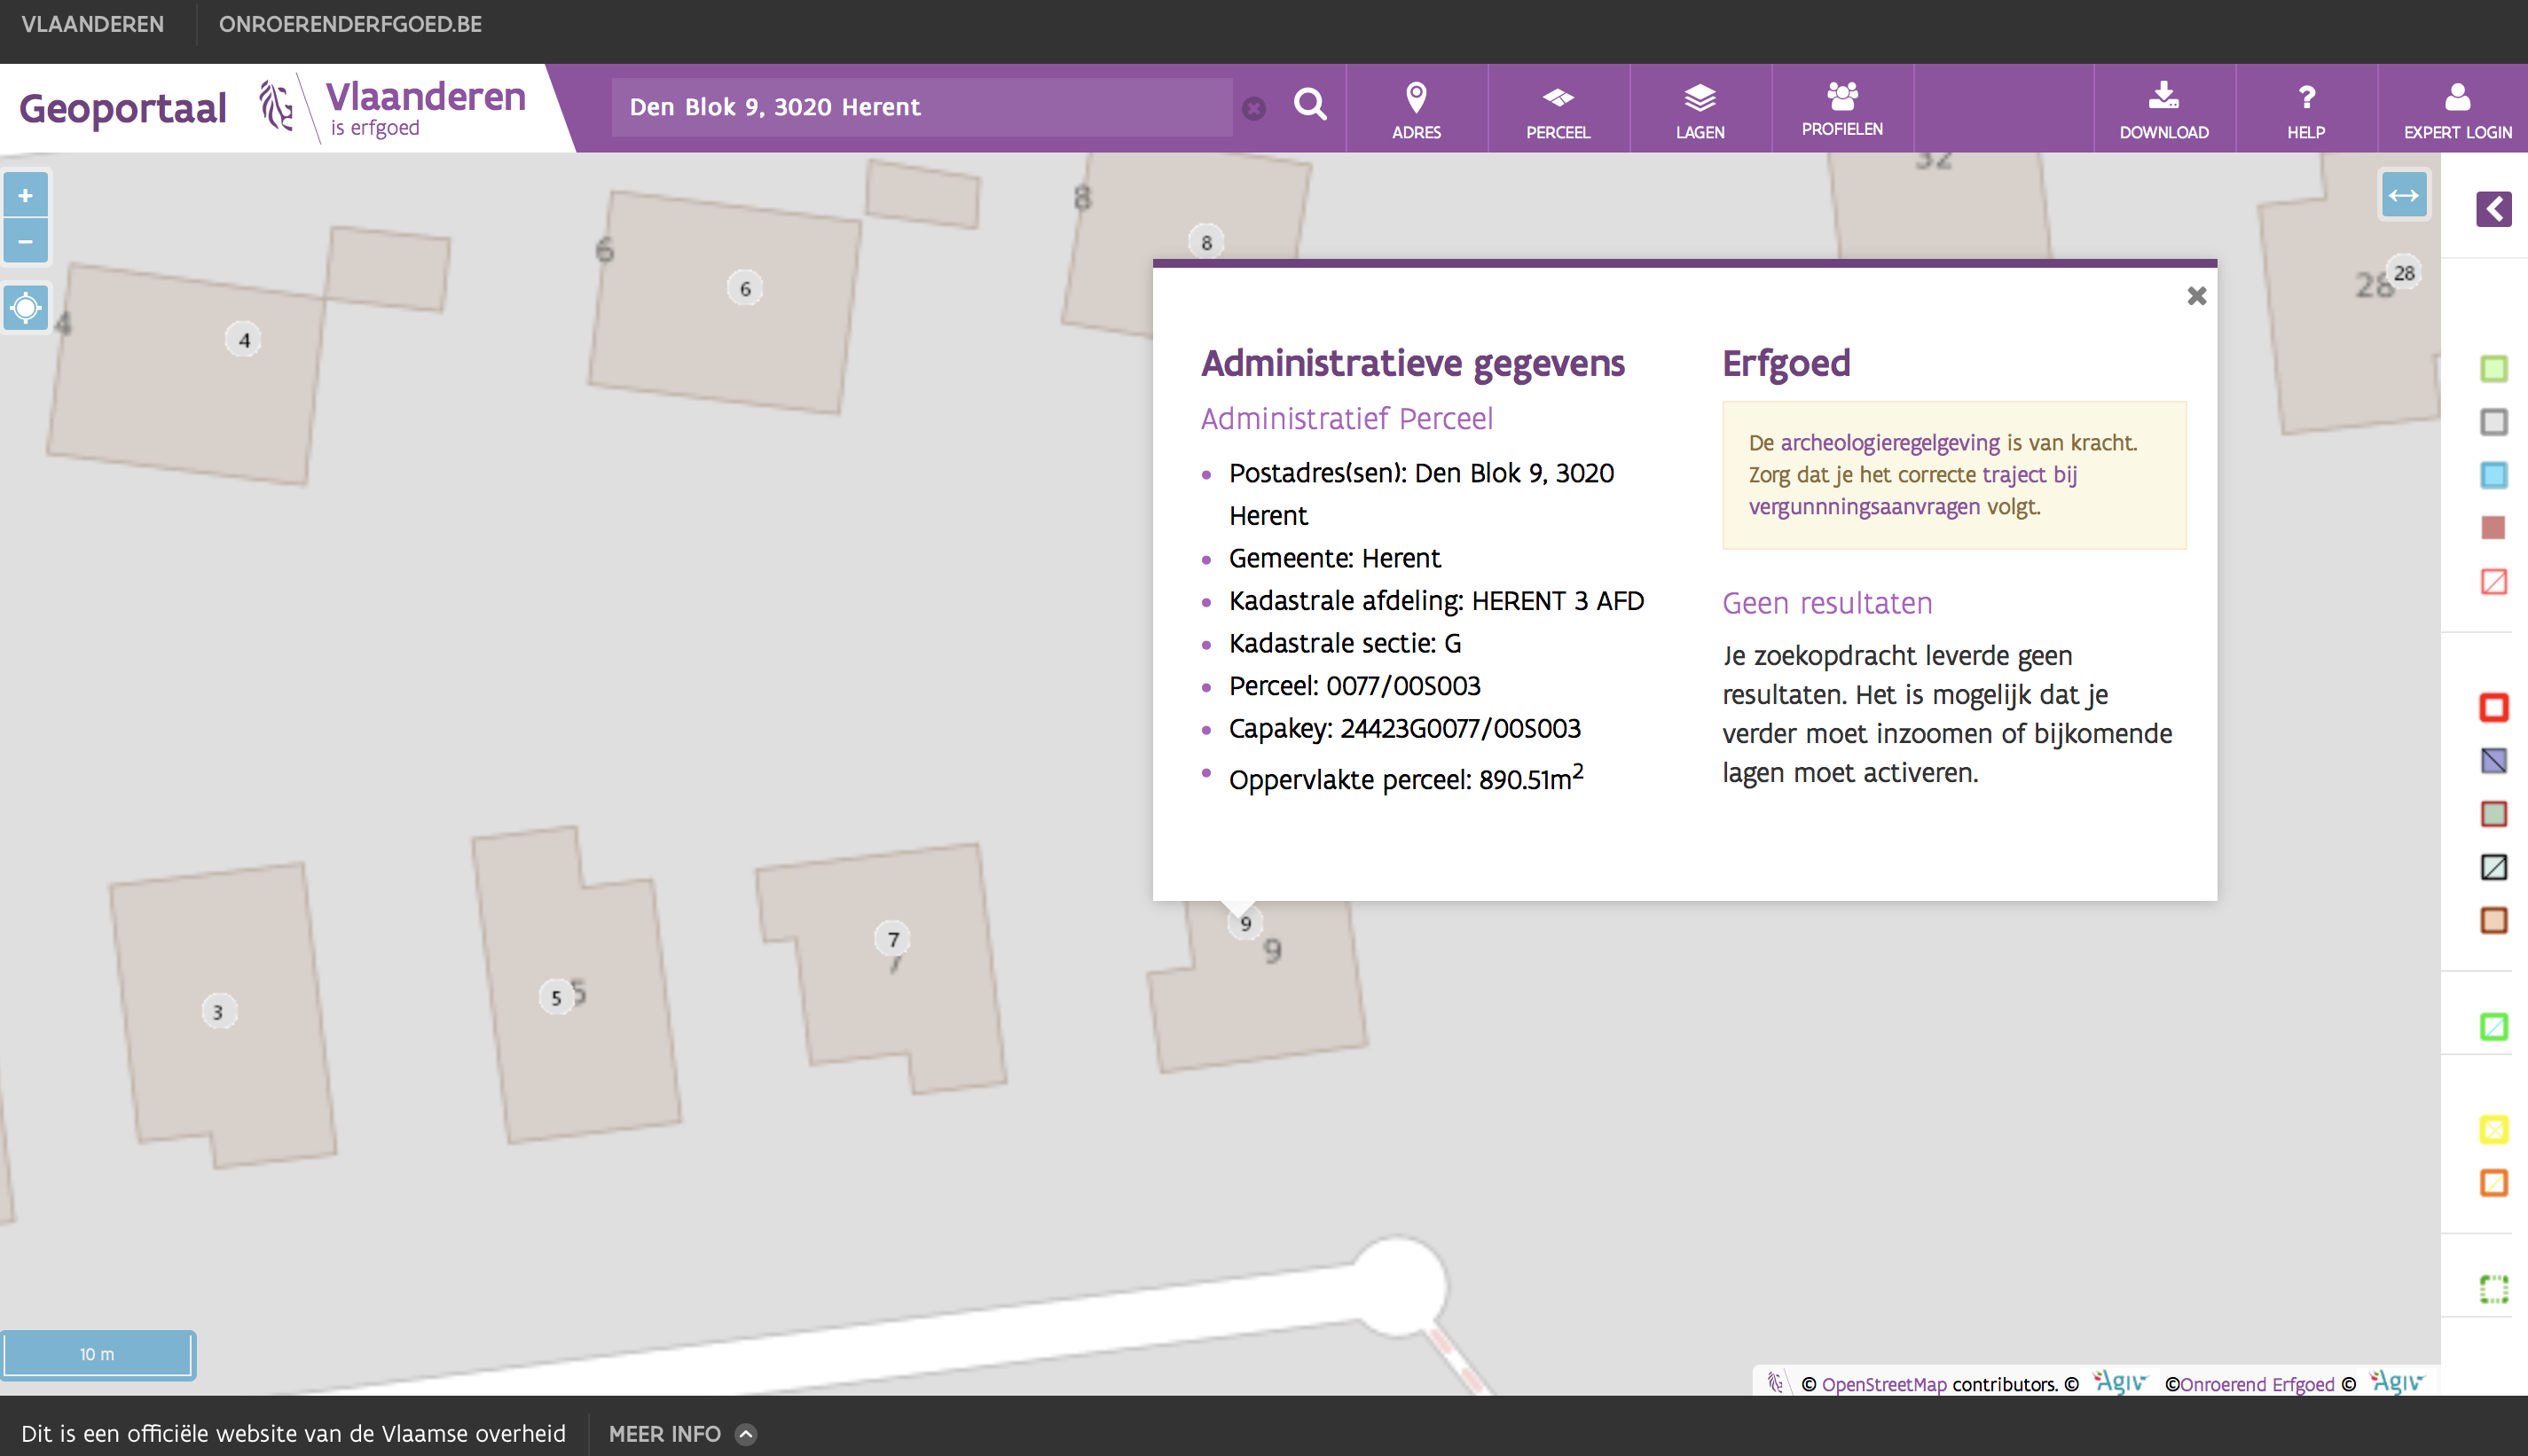
Task: Click the magnifier search icon
Action: coord(1309,104)
